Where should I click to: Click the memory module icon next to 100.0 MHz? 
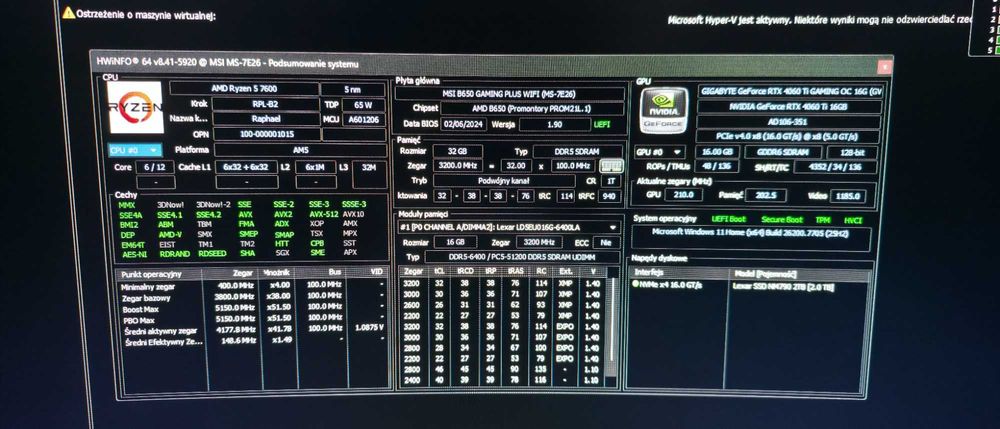pos(611,166)
